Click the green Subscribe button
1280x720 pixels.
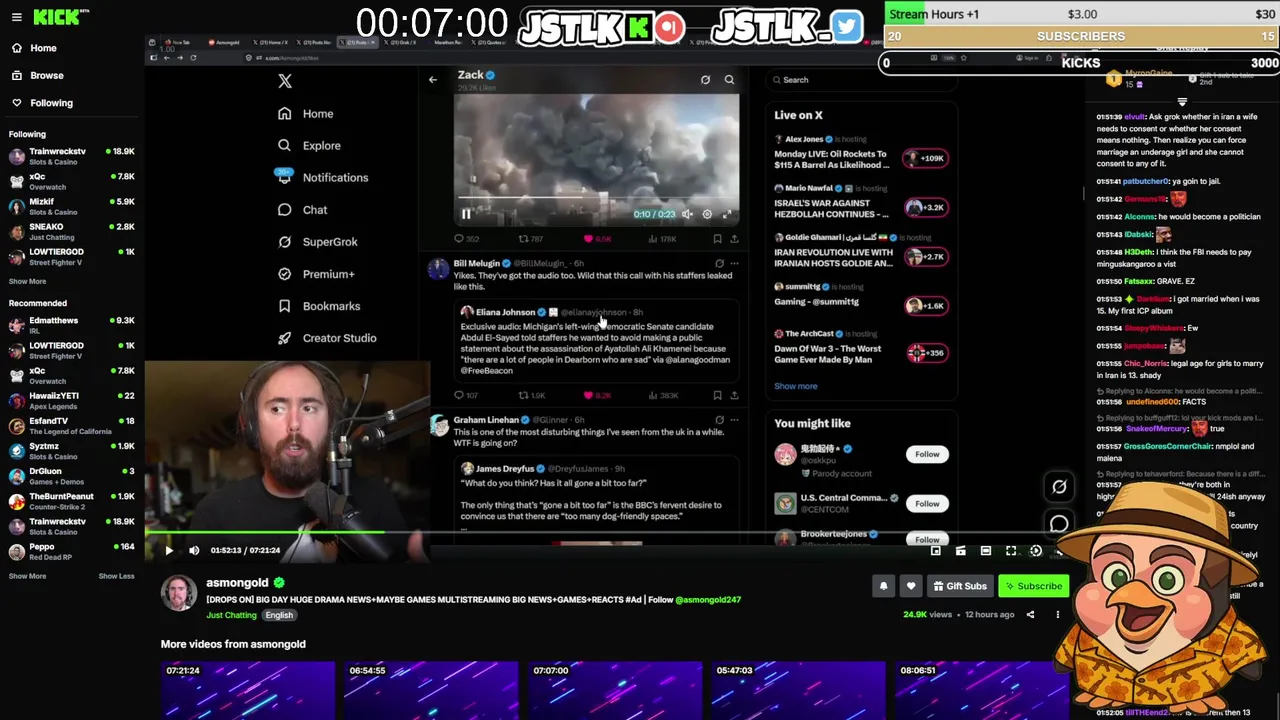click(x=1034, y=586)
